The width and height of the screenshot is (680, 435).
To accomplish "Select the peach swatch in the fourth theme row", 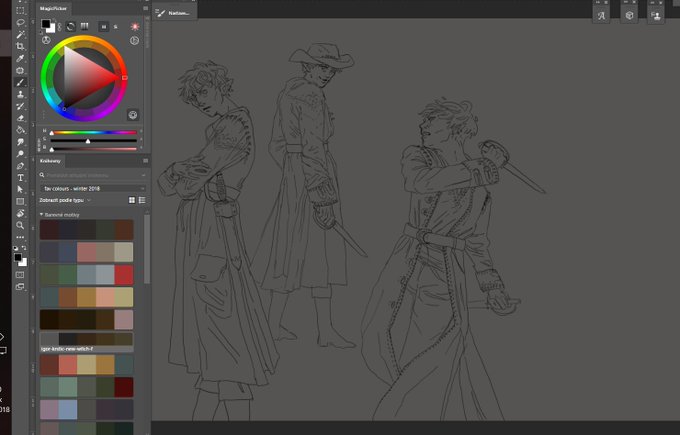I will point(105,297).
